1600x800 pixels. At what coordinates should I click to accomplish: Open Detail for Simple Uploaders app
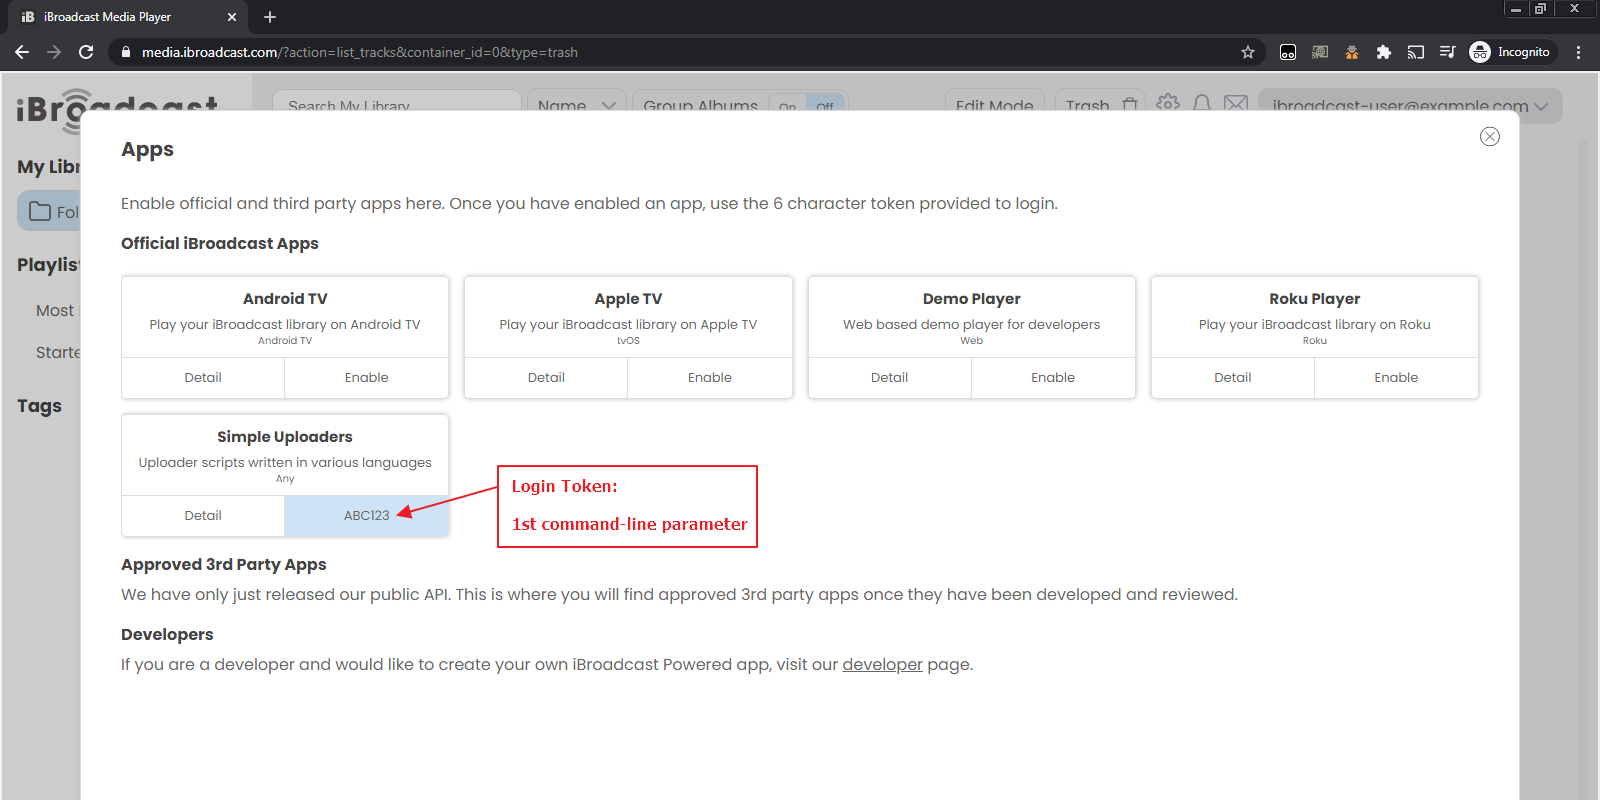[203, 516]
